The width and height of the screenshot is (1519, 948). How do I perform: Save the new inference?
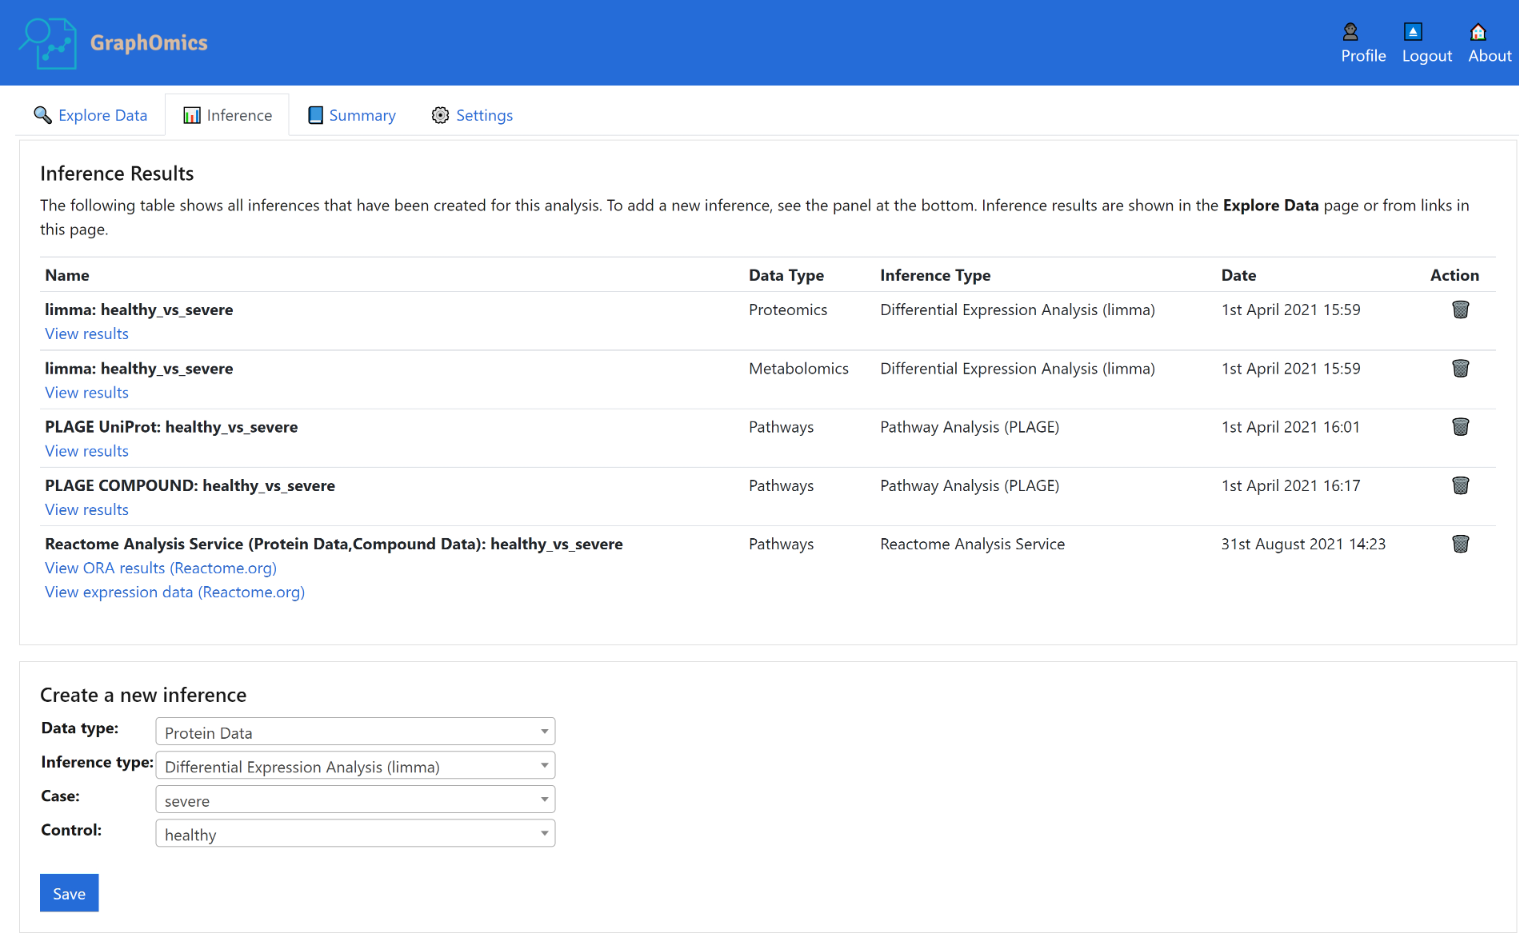click(x=69, y=893)
